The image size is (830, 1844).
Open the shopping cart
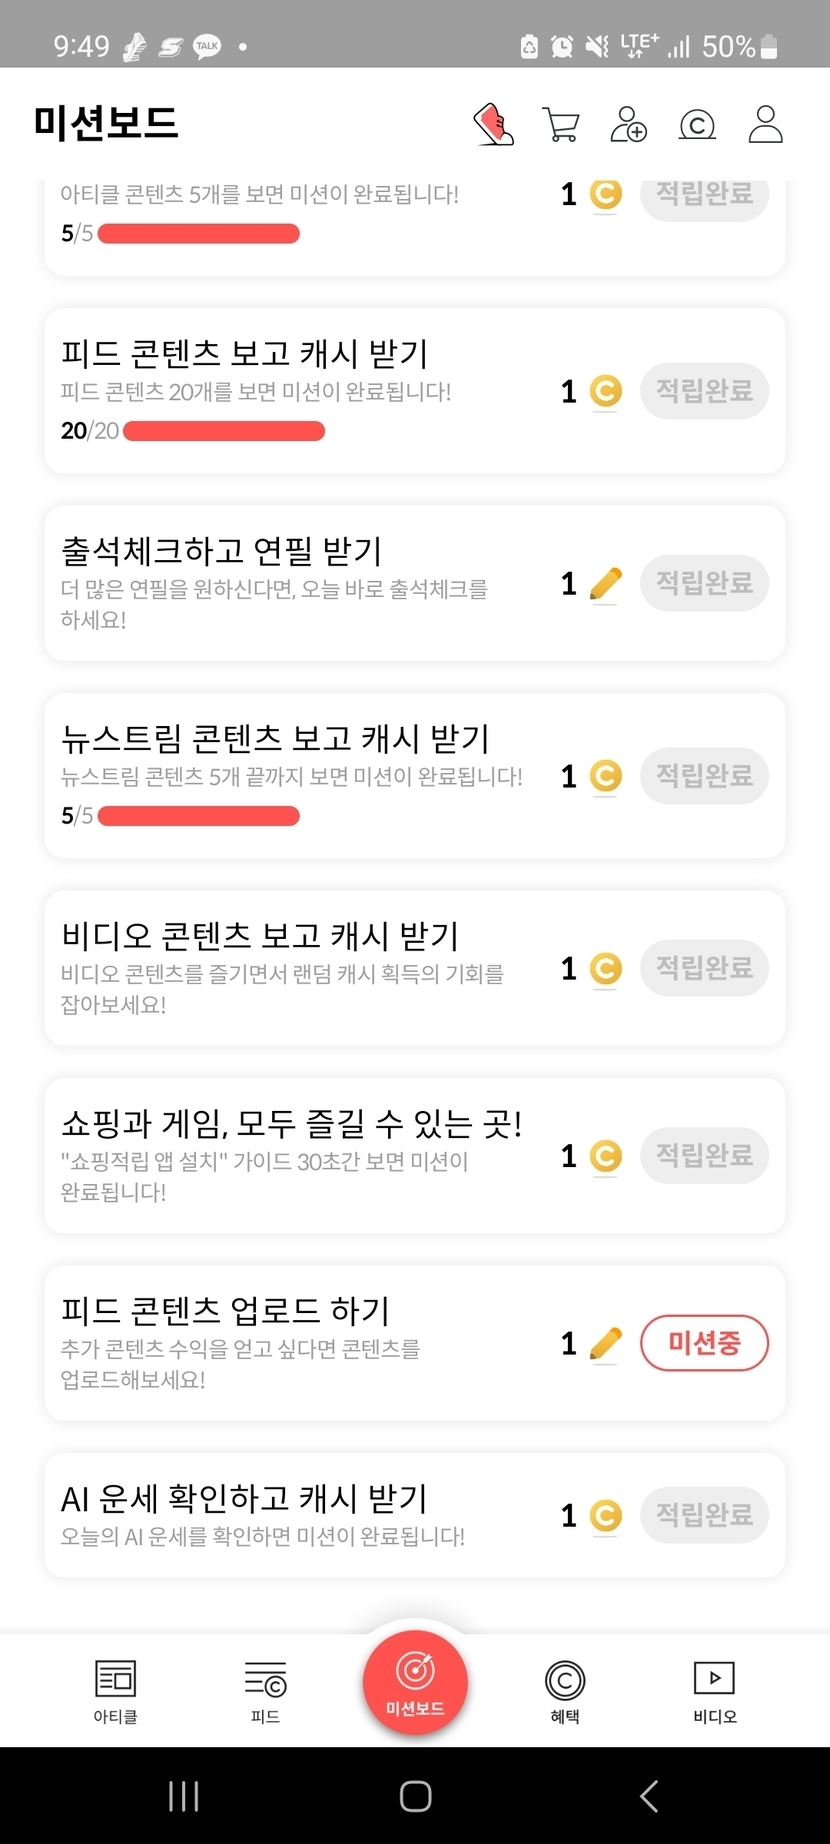(x=560, y=125)
